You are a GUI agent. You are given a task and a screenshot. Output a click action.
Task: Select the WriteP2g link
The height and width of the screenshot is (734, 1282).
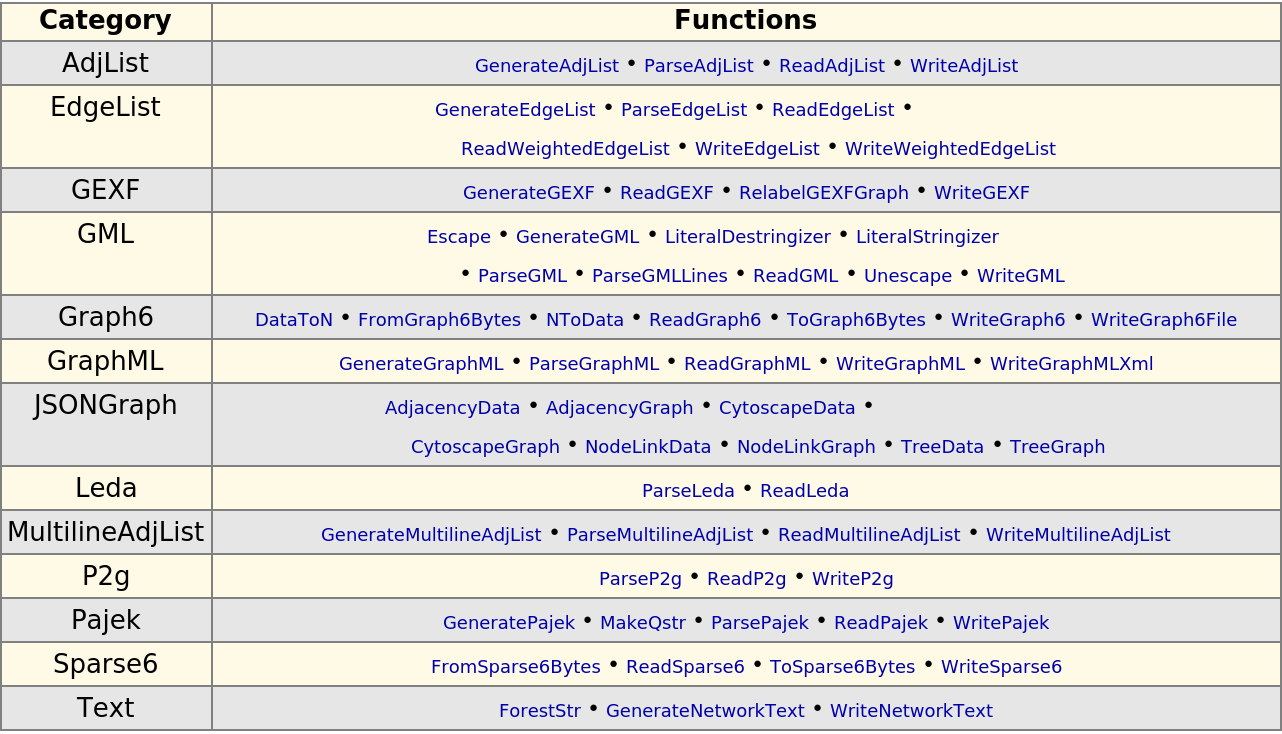(x=852, y=579)
